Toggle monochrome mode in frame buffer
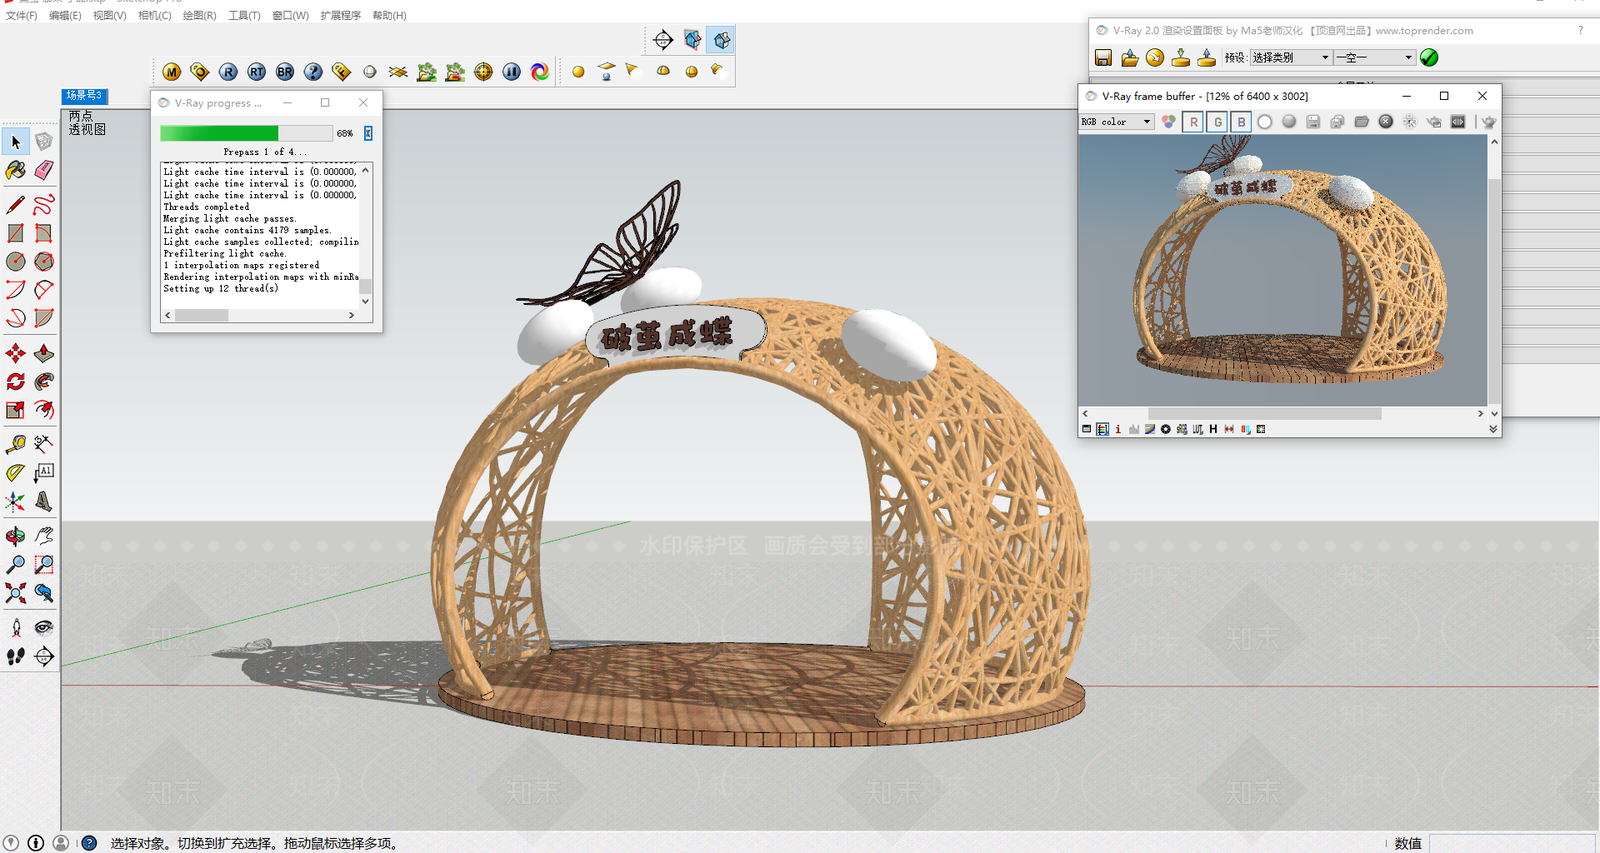This screenshot has width=1600, height=853. tap(1289, 122)
